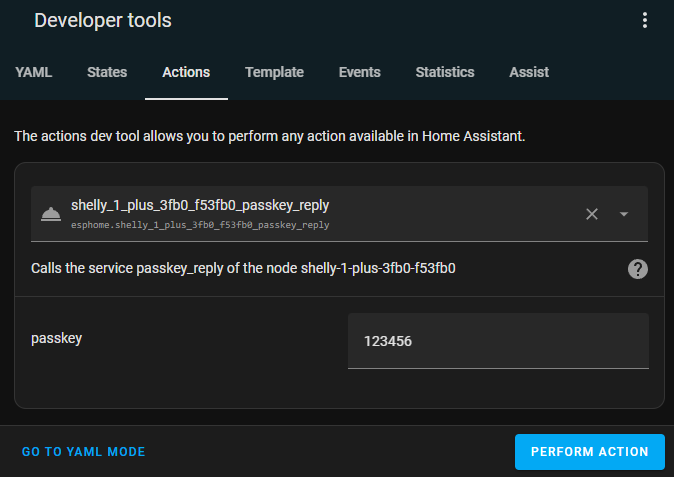
Task: Click the GO TO YAML MODE link
Action: point(84,452)
